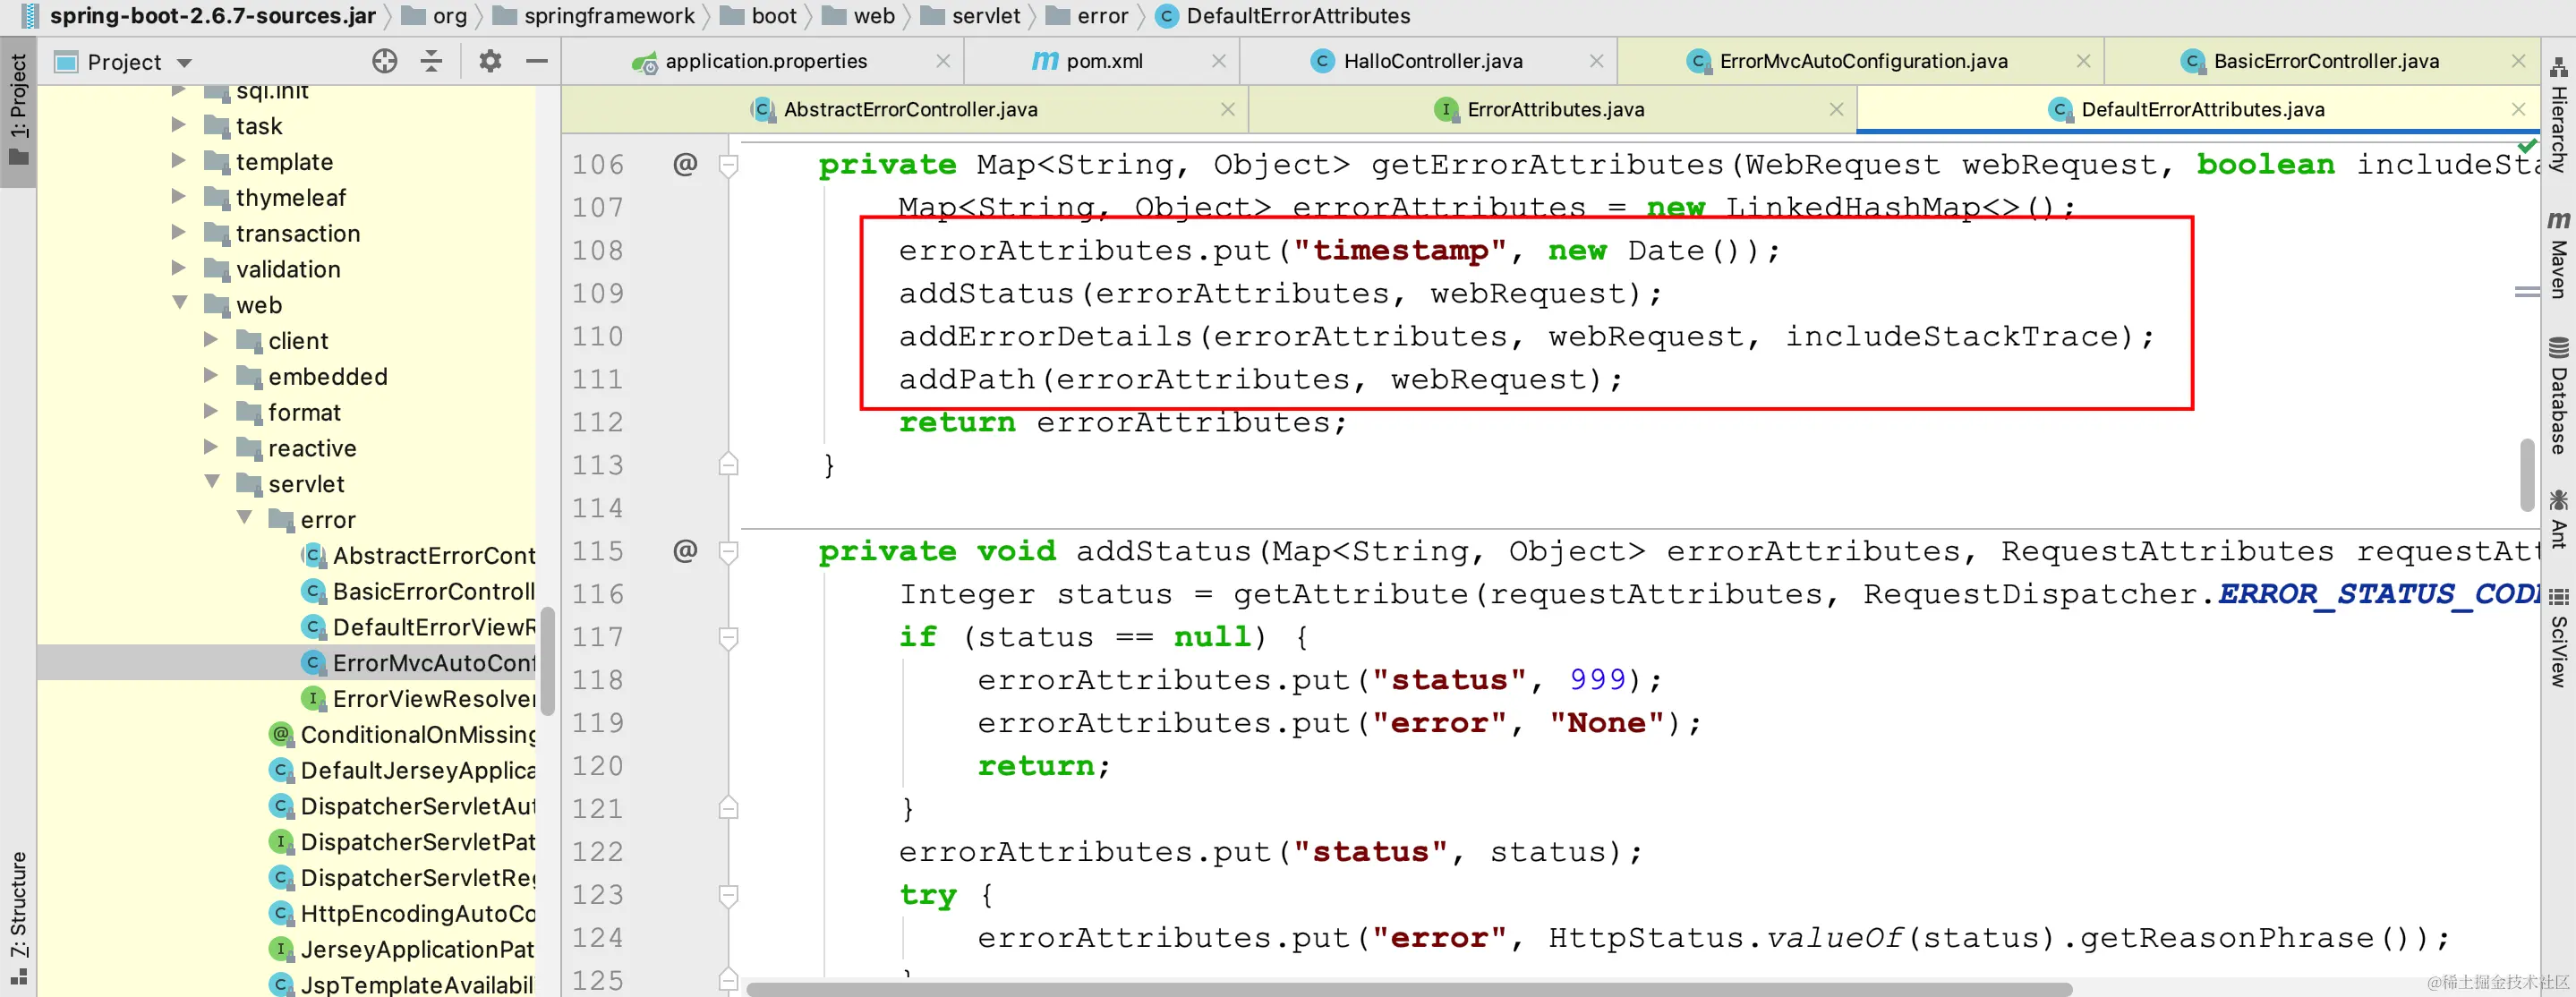Click the editor vertical scrollbar thumb
This screenshot has height=997, width=2576.
2527,474
